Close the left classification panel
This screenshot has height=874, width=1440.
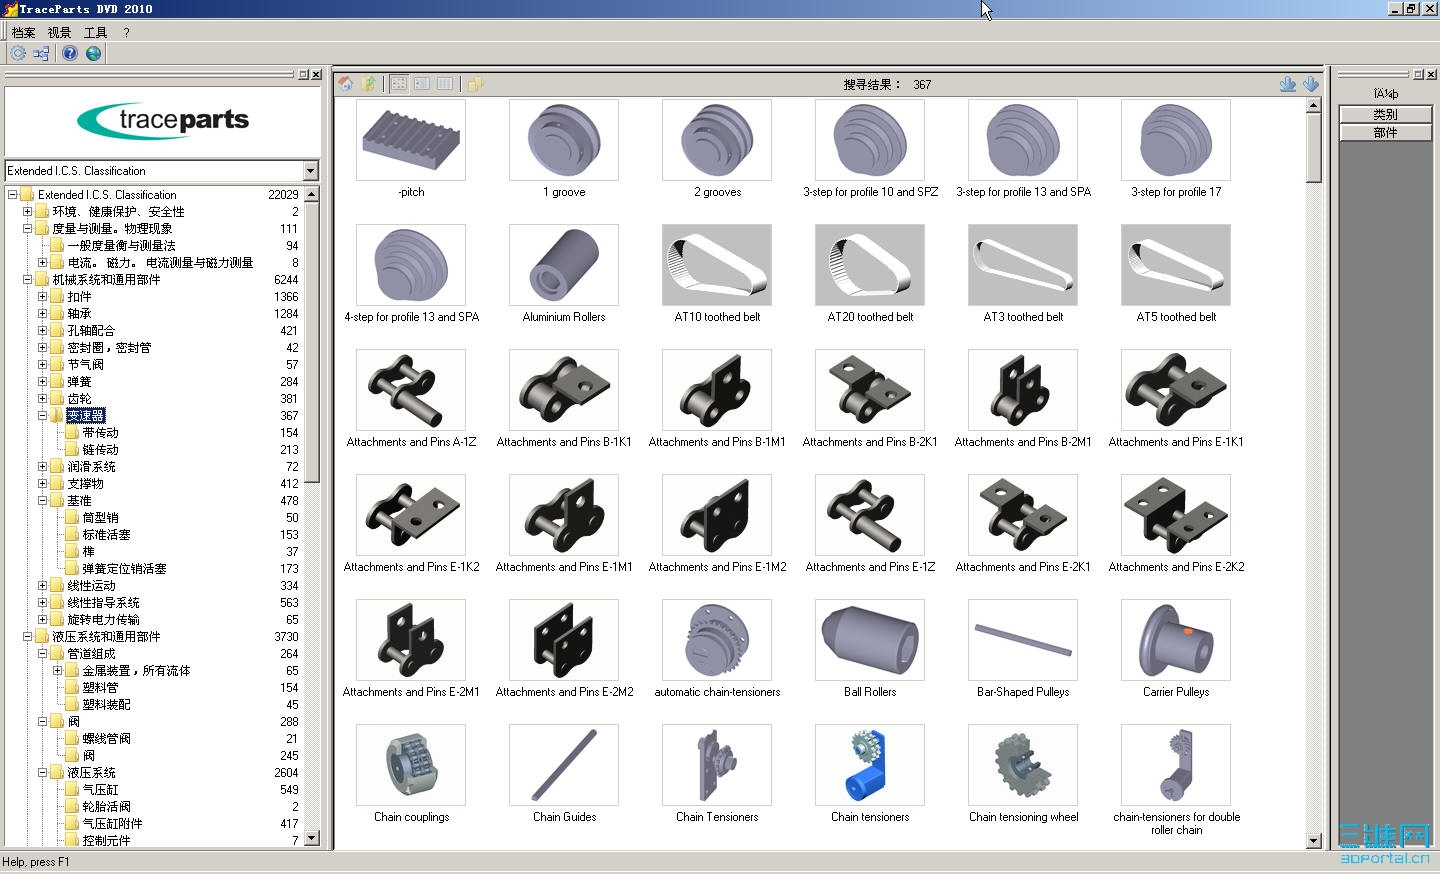pyautogui.click(x=316, y=75)
